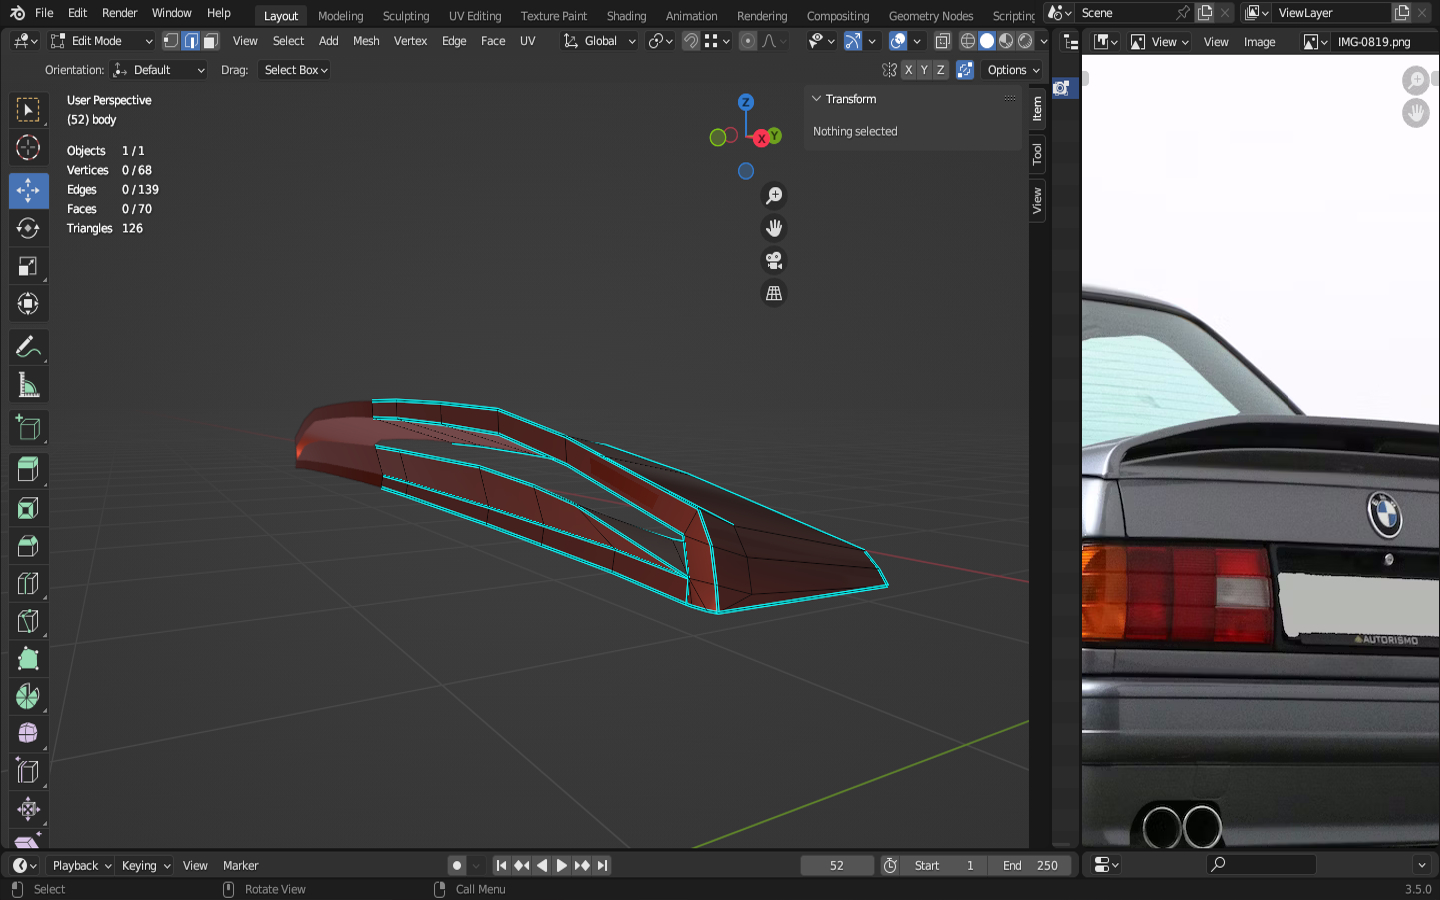Select the Extrude Region tool
1440x900 pixels.
point(28,469)
